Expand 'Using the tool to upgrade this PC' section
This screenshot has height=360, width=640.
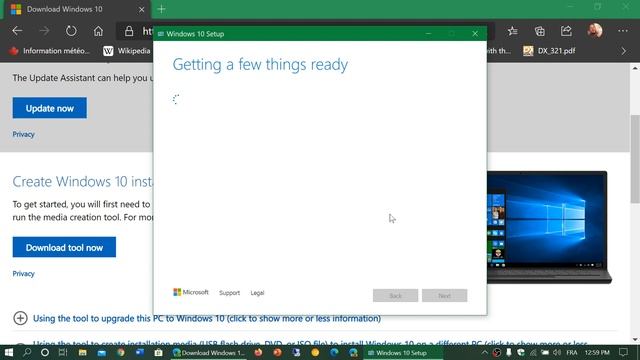[207, 318]
